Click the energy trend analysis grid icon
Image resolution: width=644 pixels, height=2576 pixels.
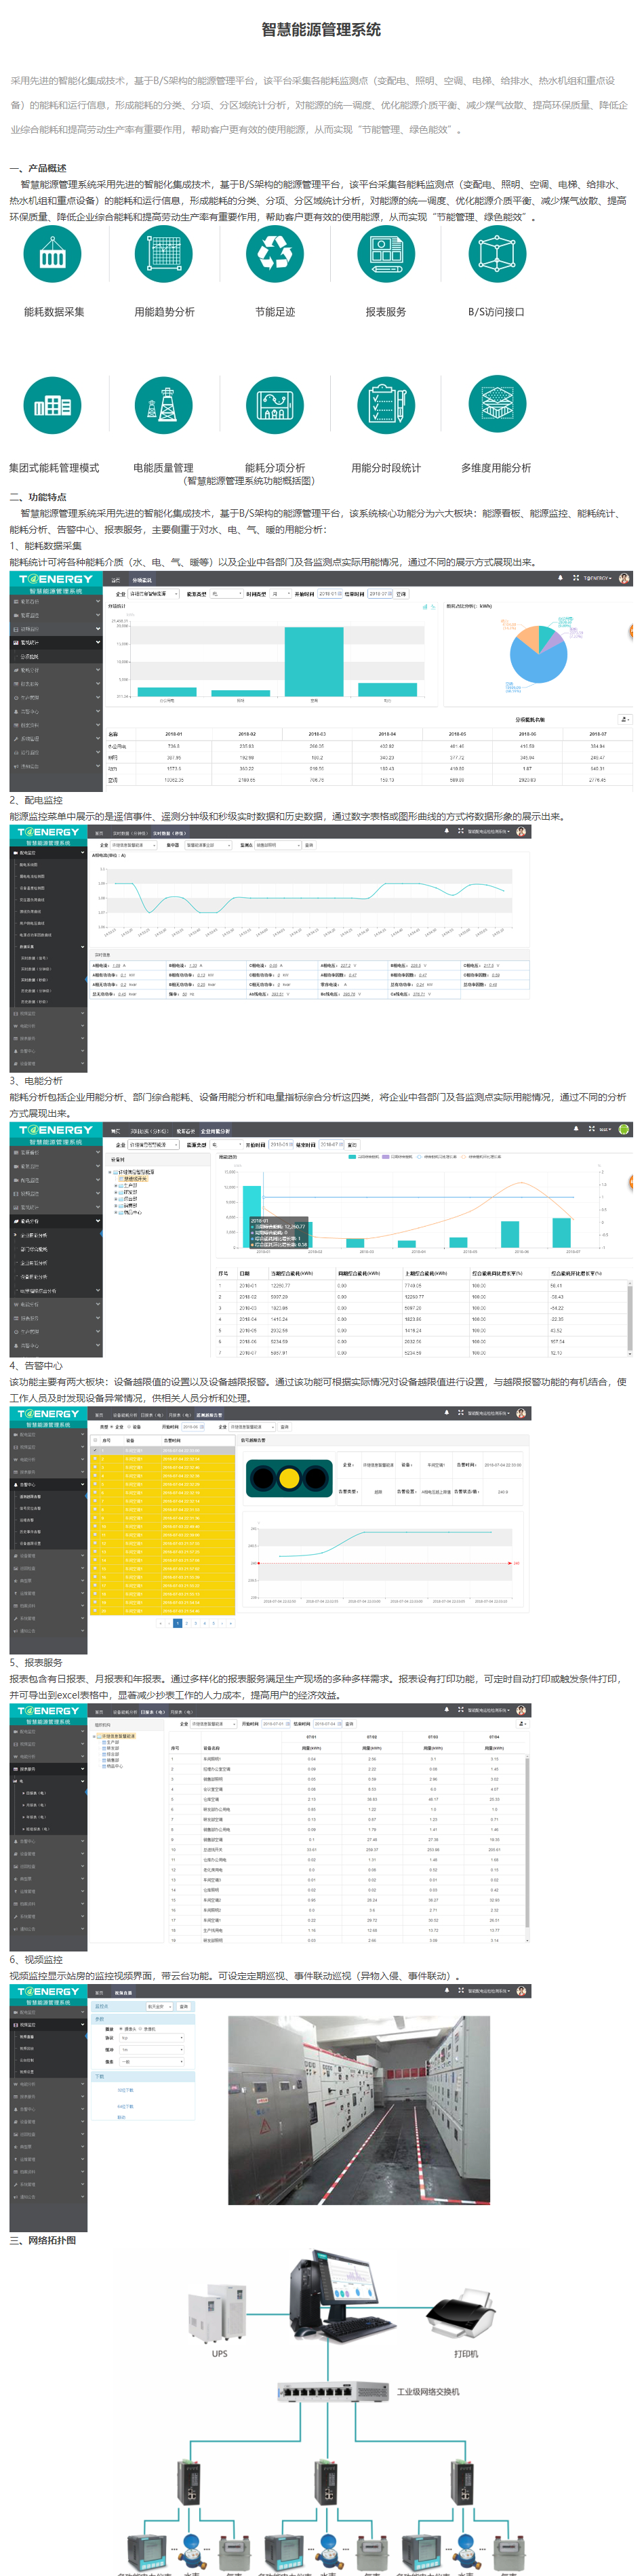[x=163, y=254]
